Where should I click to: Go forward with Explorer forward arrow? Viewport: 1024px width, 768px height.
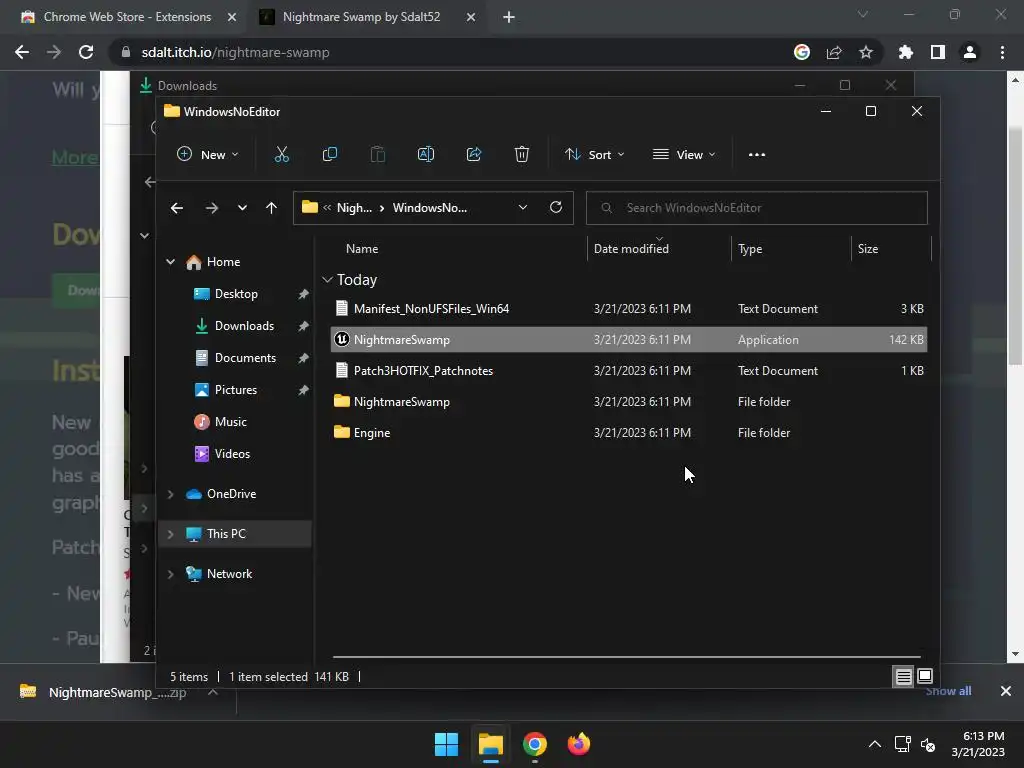tap(212, 208)
